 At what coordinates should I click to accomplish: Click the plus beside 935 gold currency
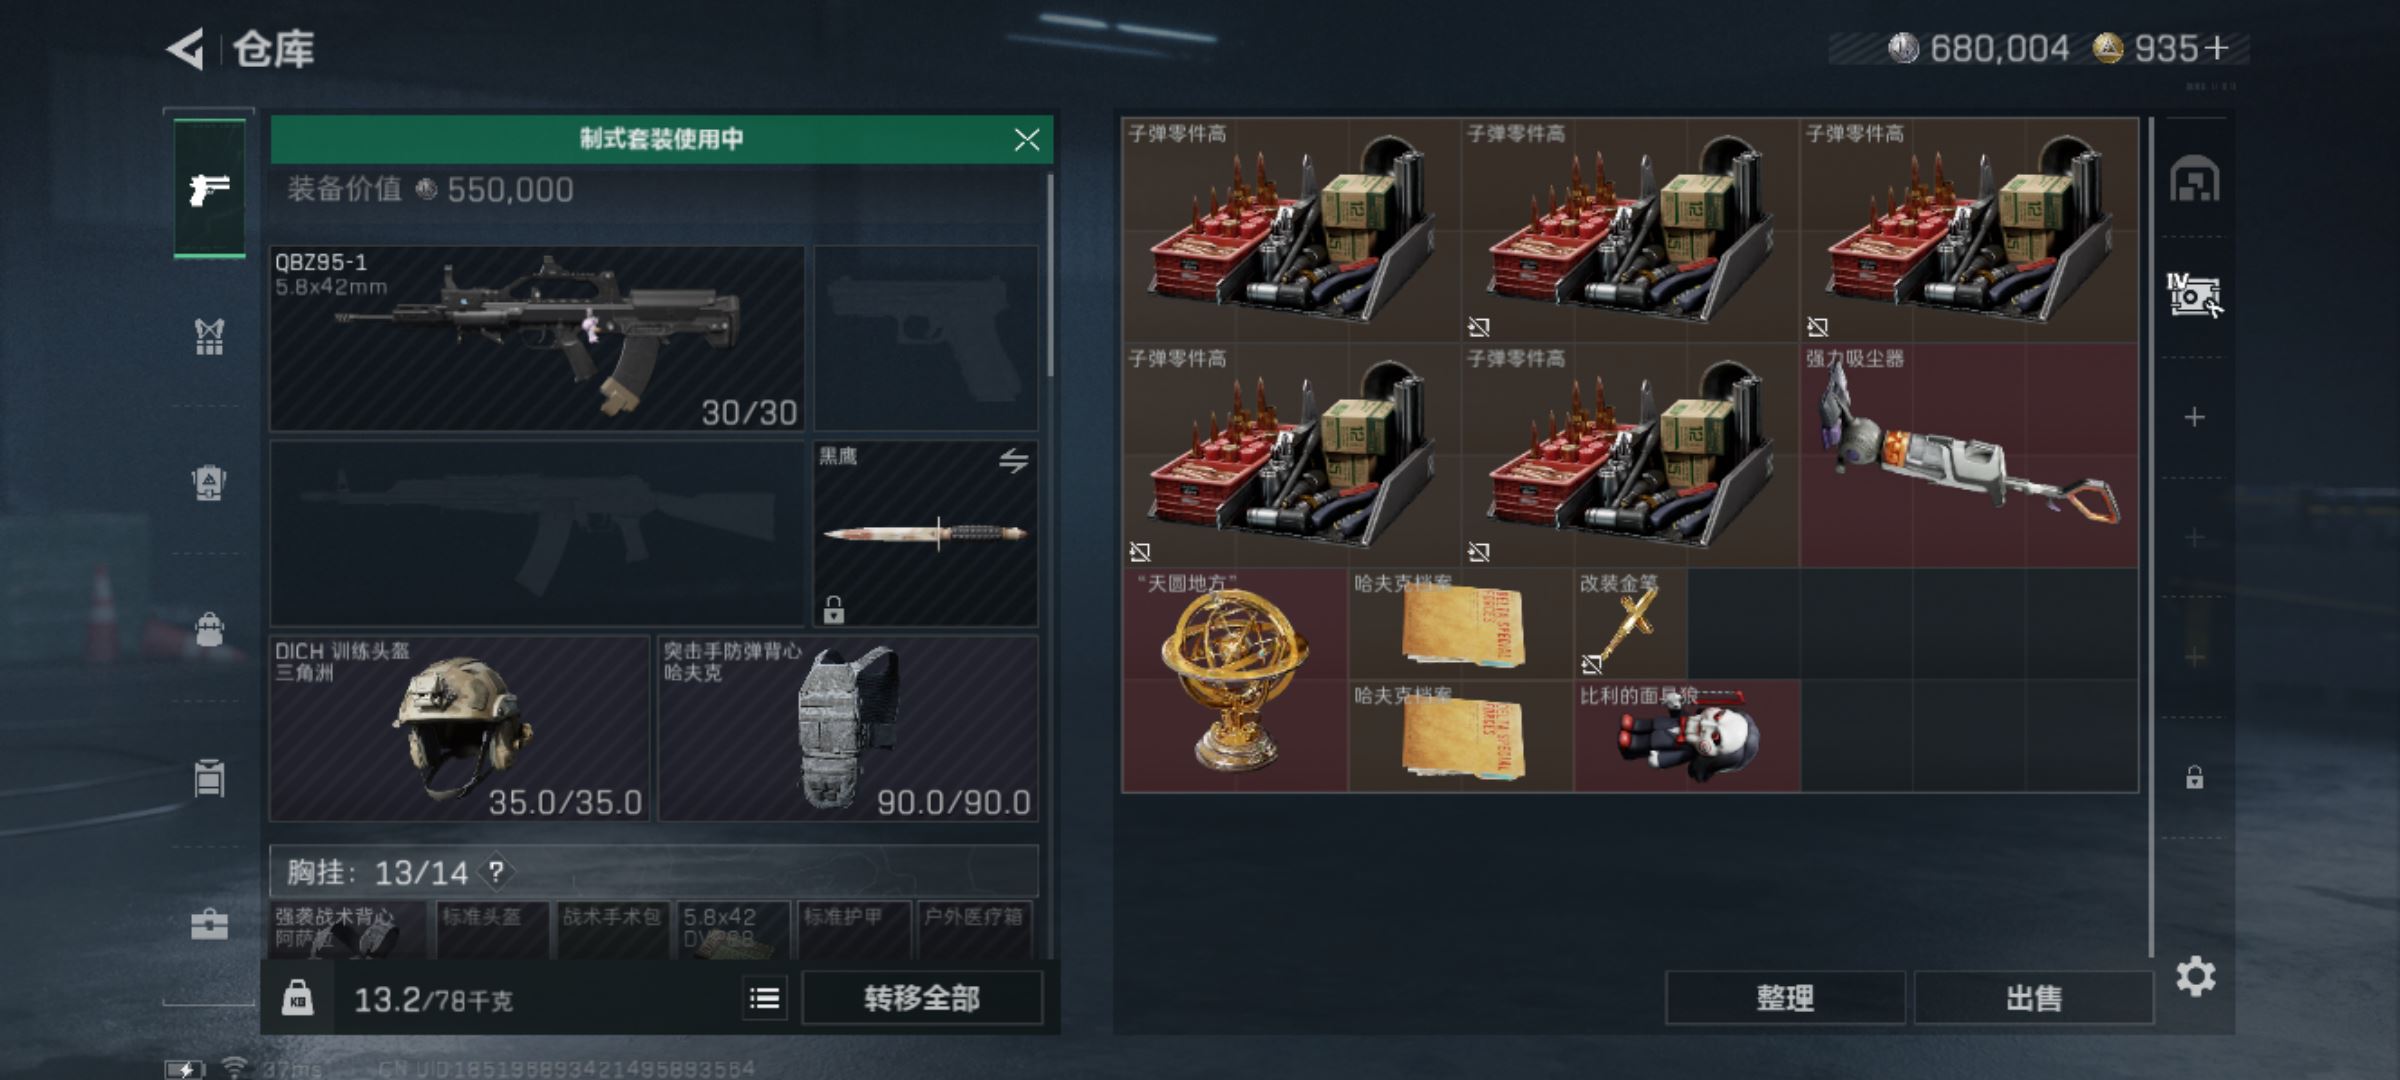pos(2216,48)
